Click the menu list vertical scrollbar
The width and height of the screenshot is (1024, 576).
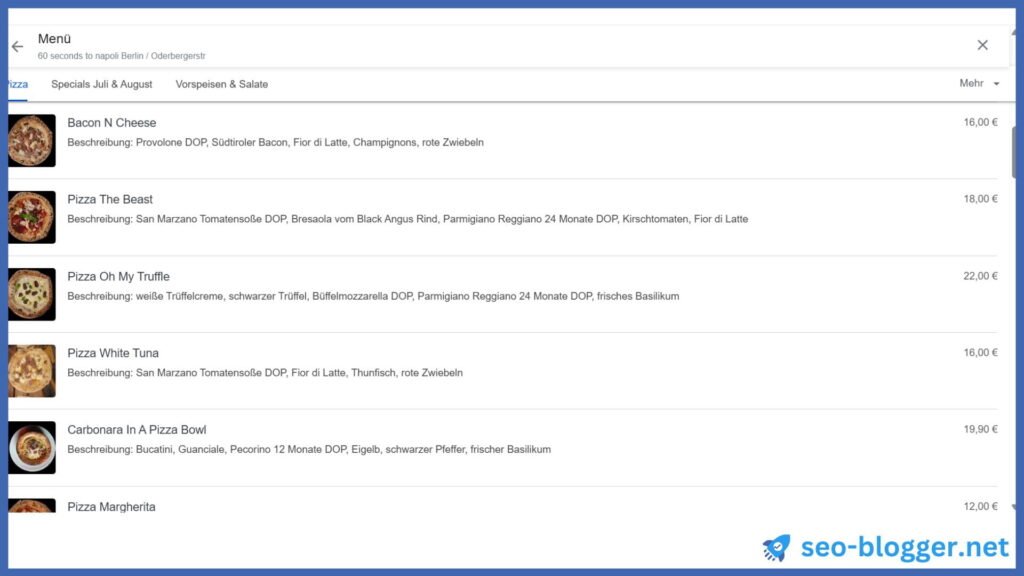click(x=1014, y=152)
